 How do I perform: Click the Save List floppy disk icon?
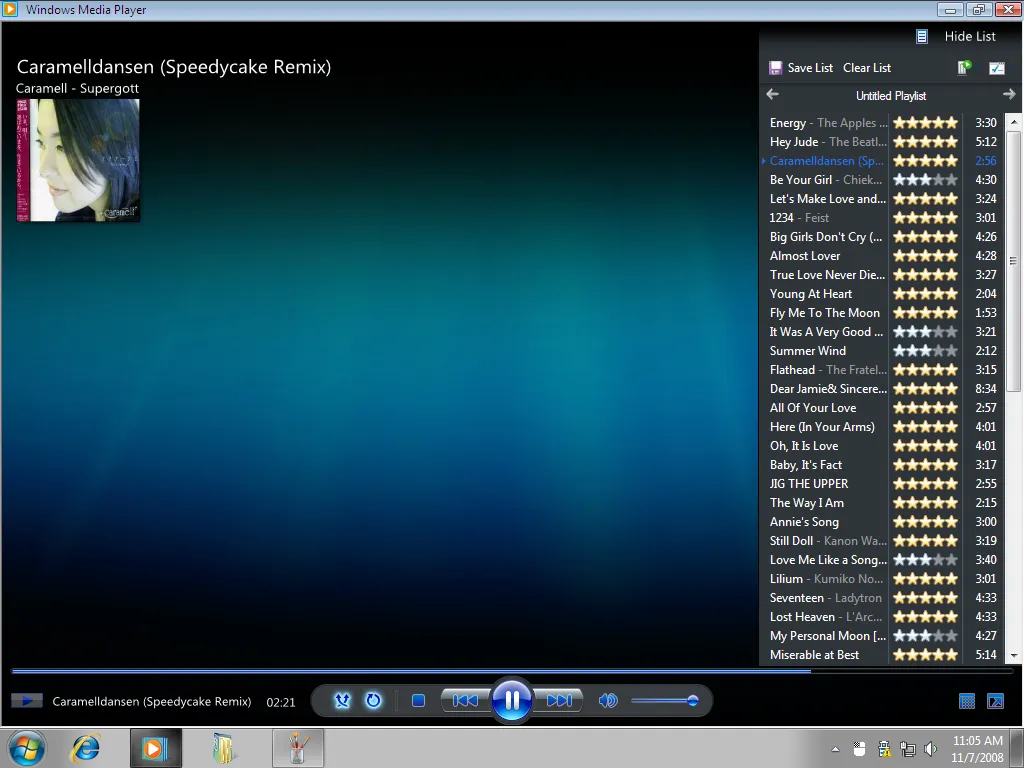click(x=775, y=68)
